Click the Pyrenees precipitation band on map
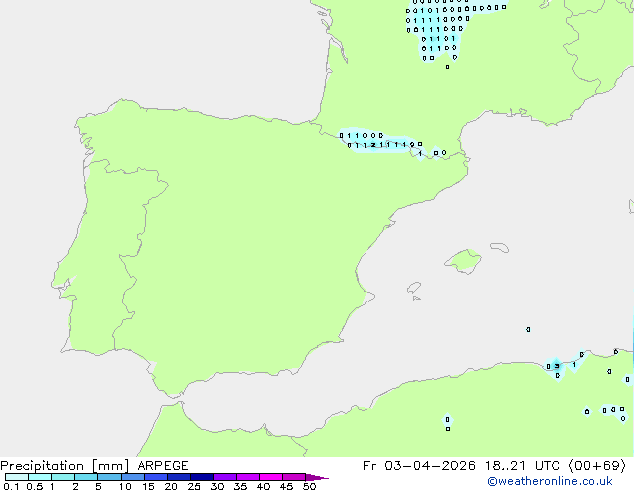Screen dimensions: 634x490 tap(382, 142)
